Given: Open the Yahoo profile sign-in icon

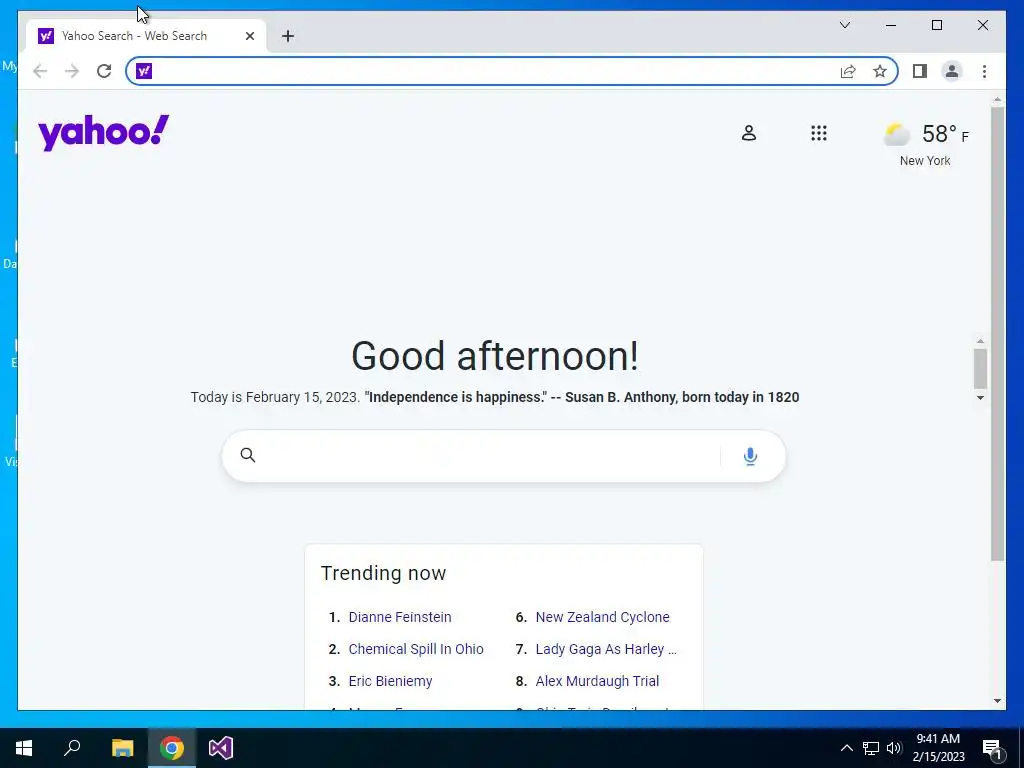Looking at the screenshot, I should pos(748,133).
